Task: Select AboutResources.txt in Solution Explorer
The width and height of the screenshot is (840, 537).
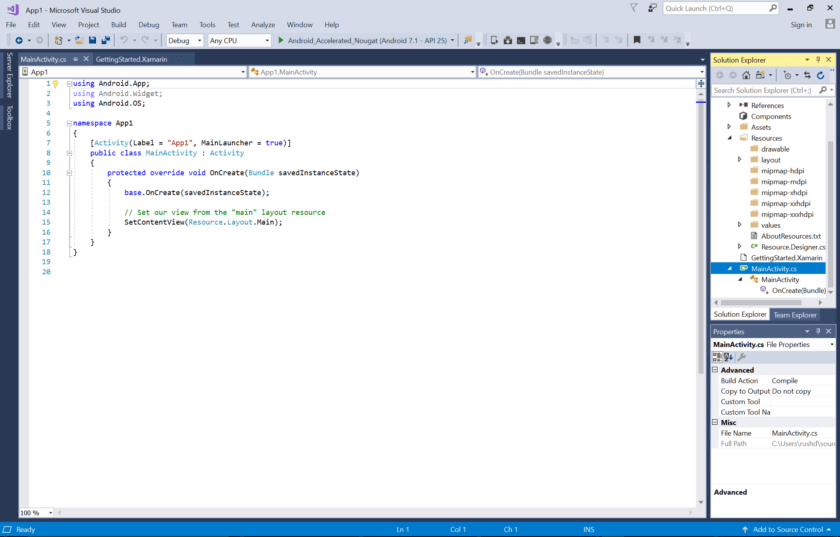Action: click(791, 236)
